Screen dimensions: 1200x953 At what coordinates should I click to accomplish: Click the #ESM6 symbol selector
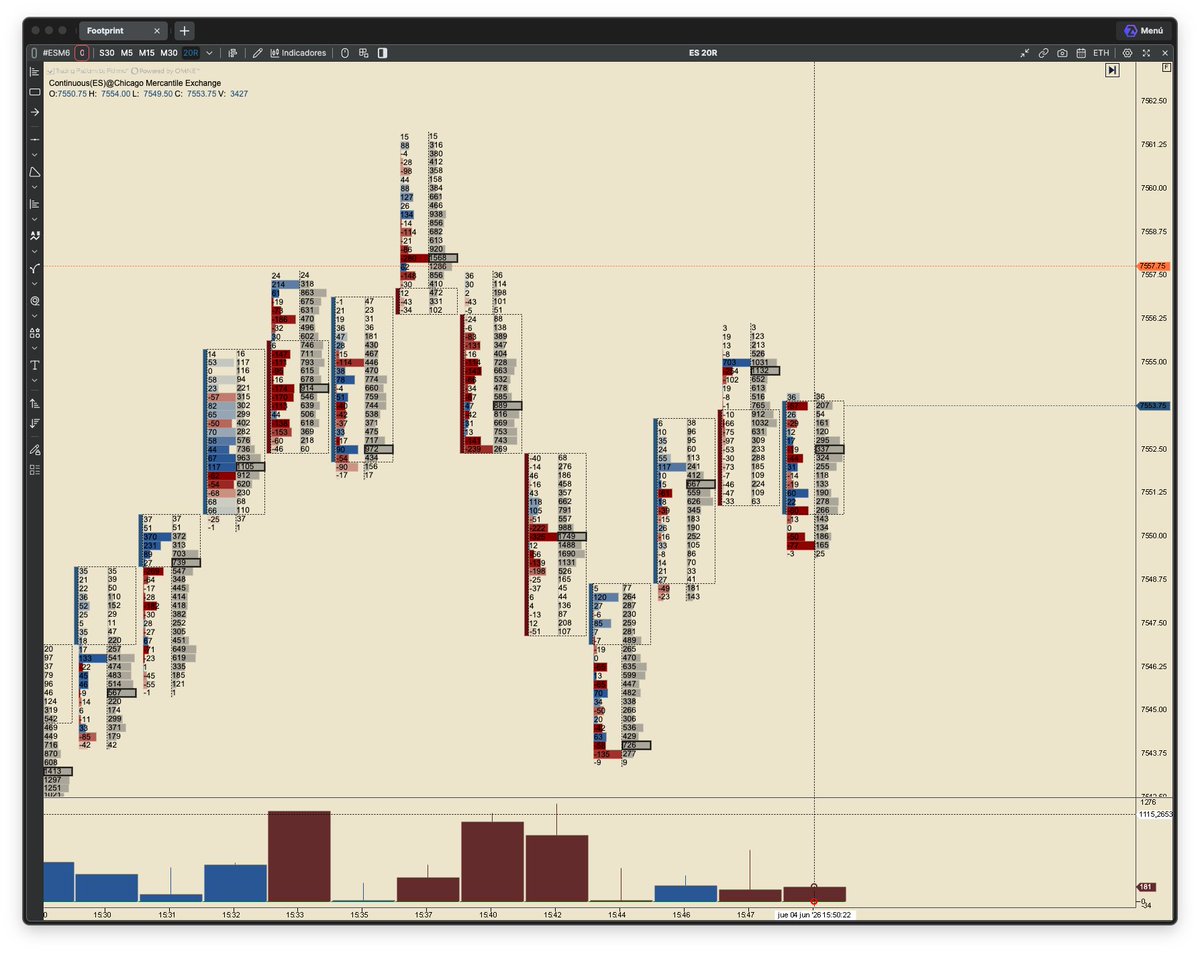pyautogui.click(x=56, y=53)
